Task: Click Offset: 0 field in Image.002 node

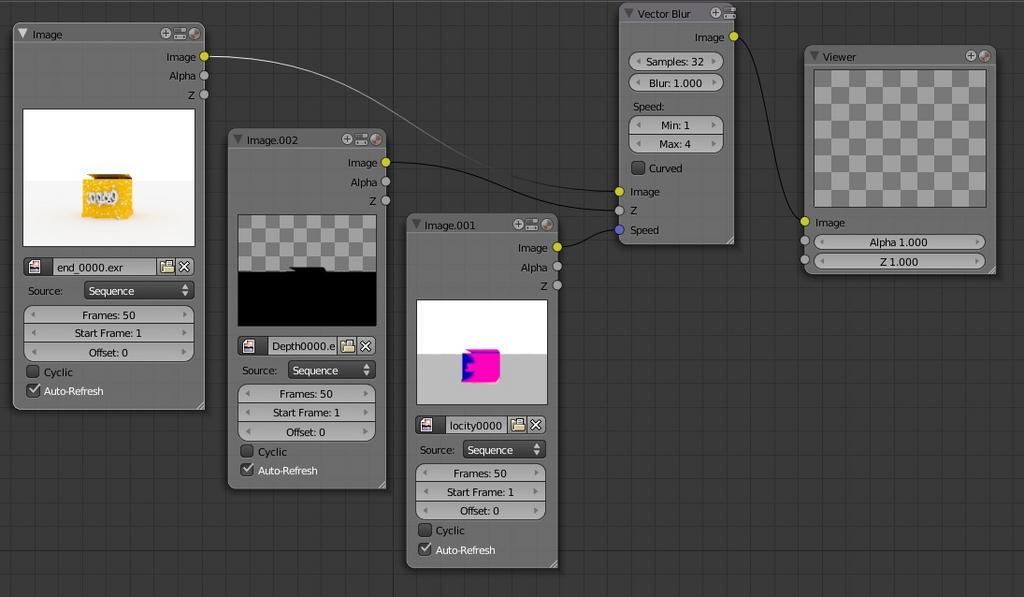Action: 306,432
